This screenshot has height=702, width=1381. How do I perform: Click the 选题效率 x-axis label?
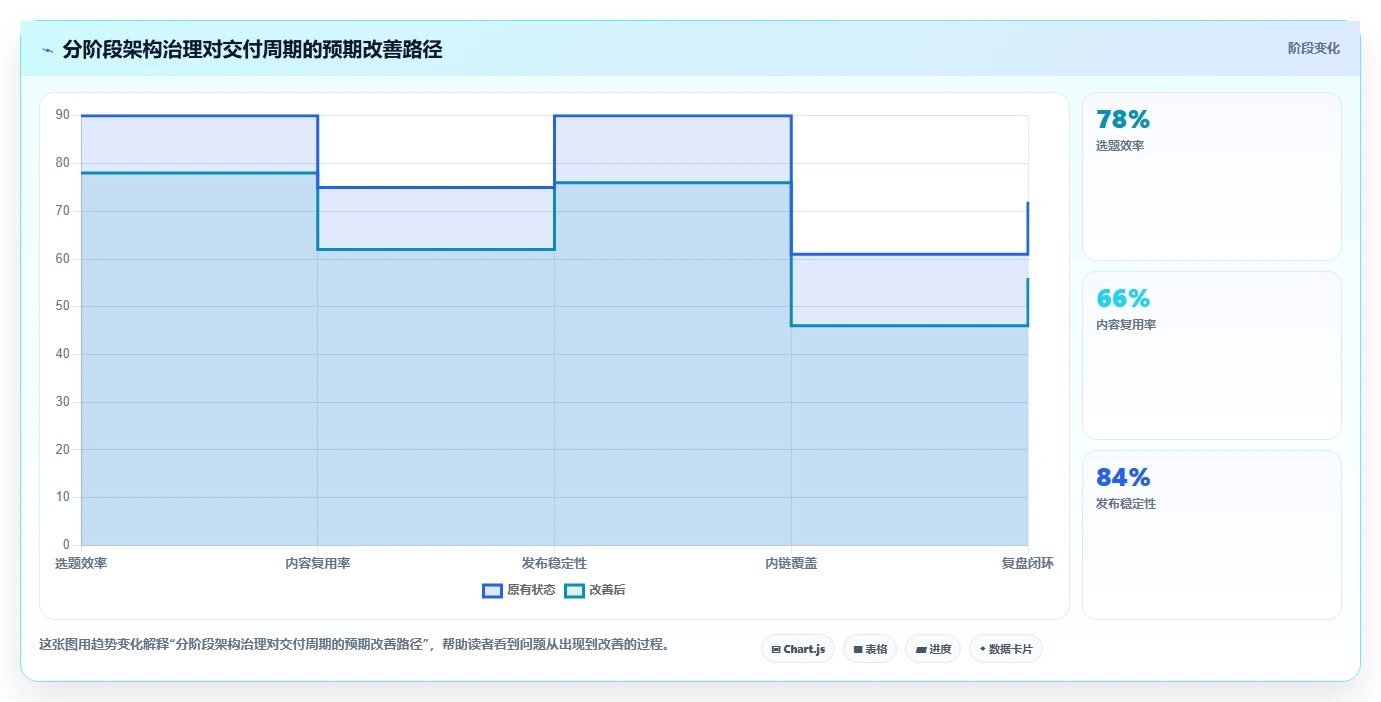81,564
